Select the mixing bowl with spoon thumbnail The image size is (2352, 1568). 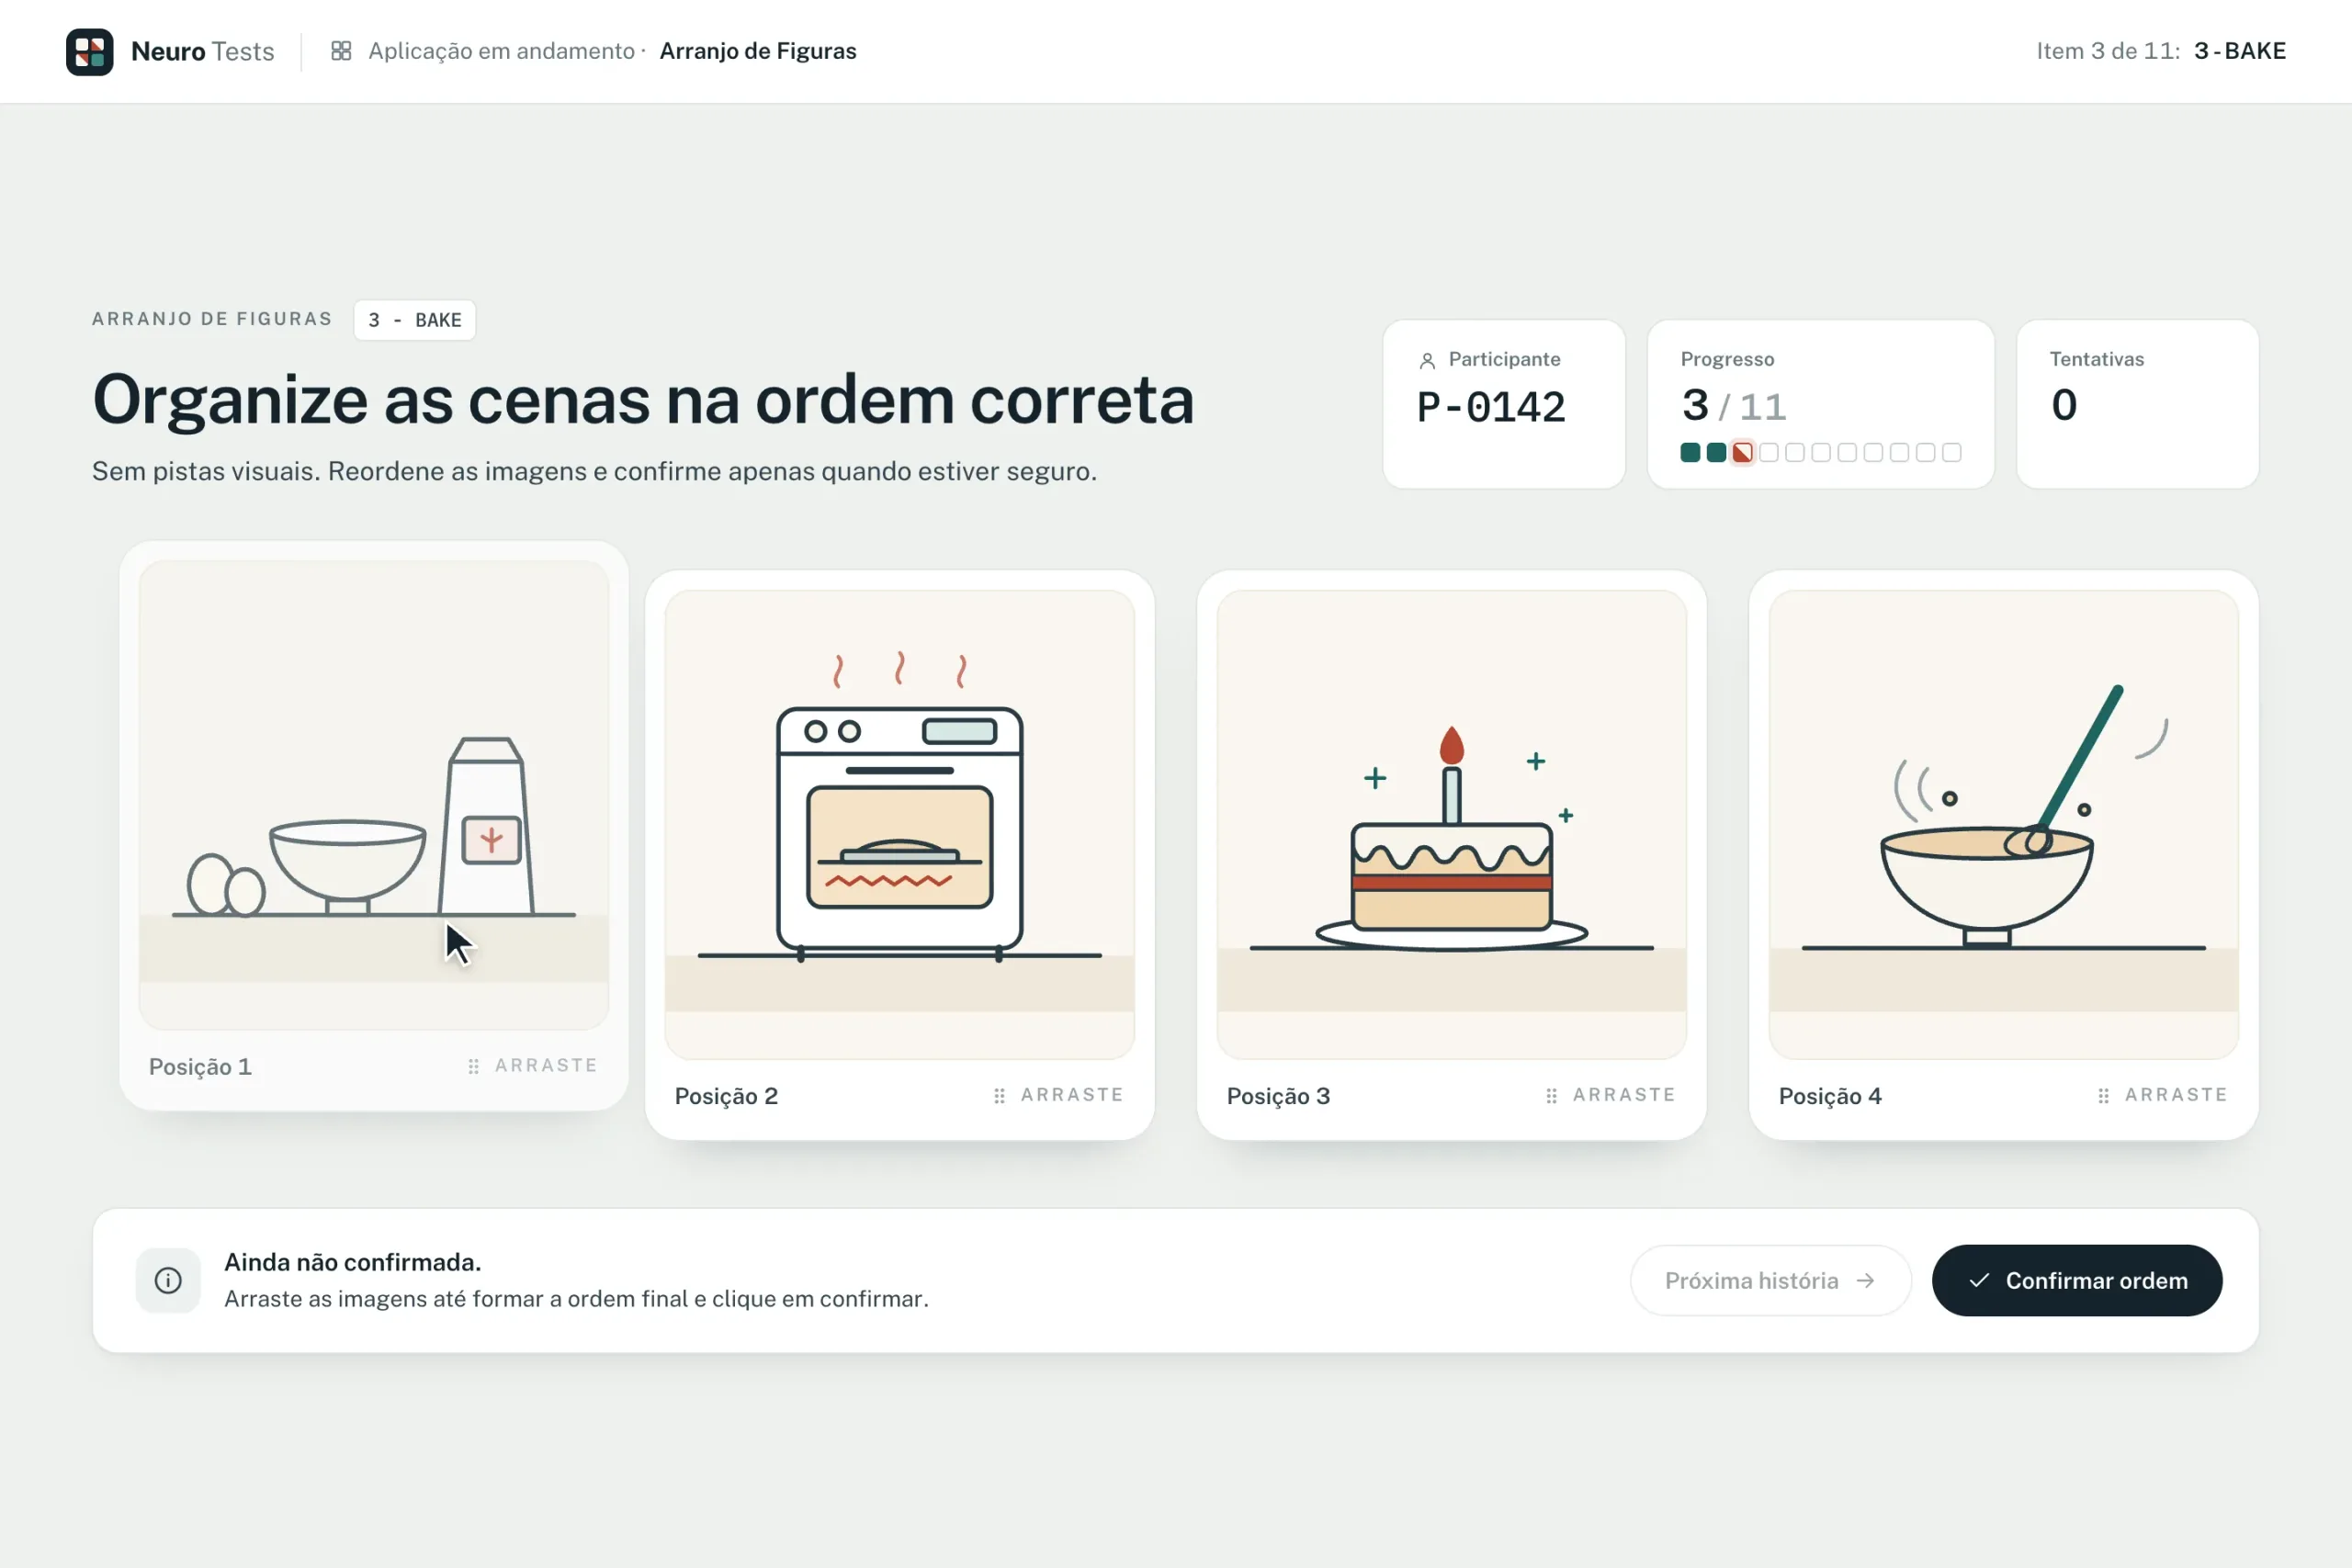2003,824
